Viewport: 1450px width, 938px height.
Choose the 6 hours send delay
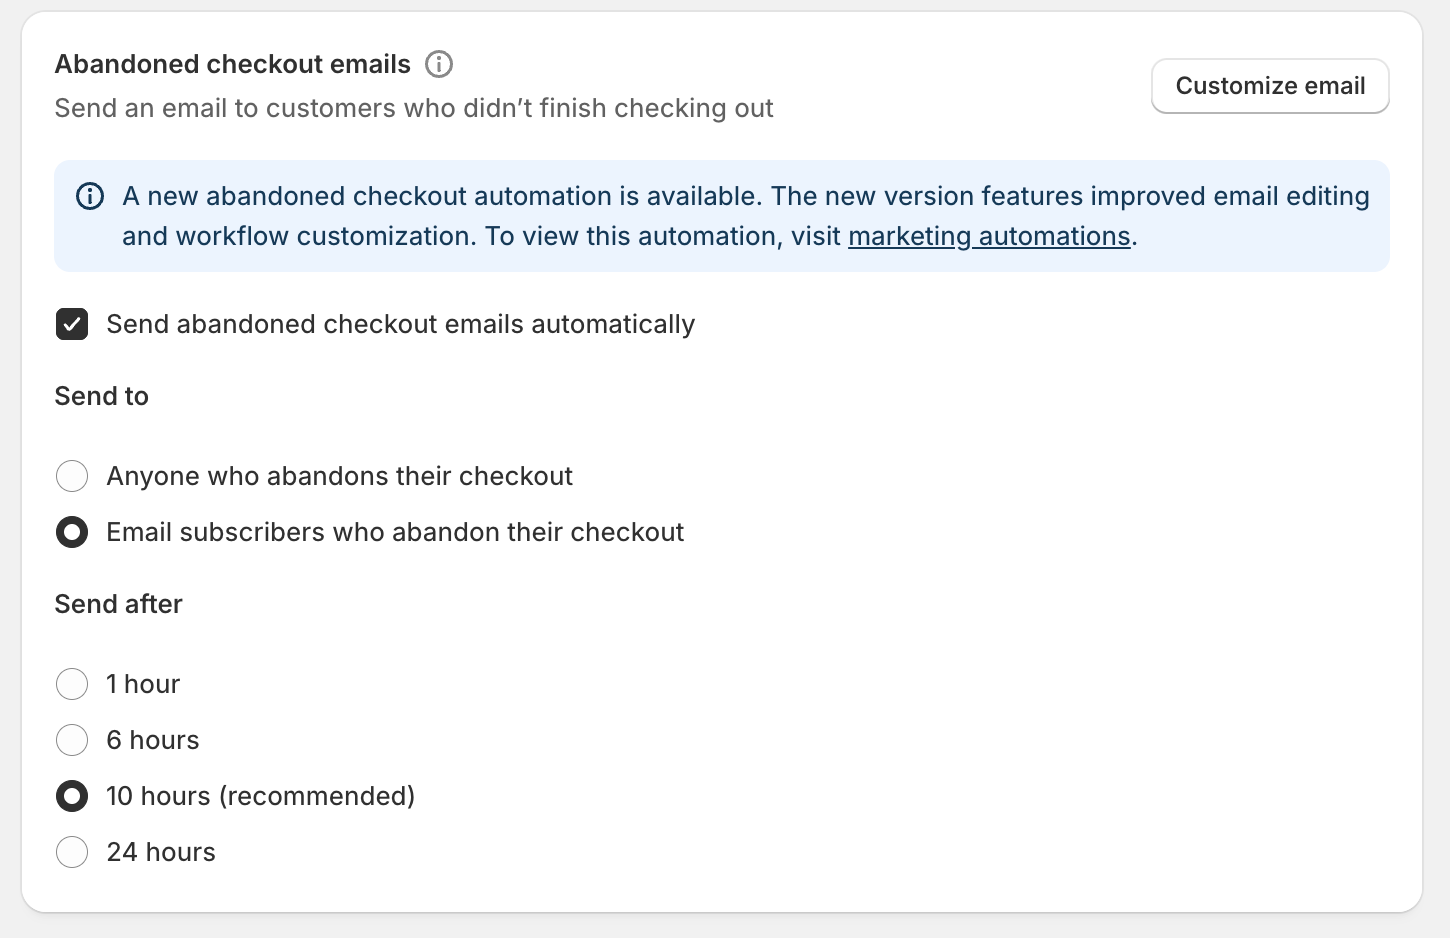tap(72, 740)
